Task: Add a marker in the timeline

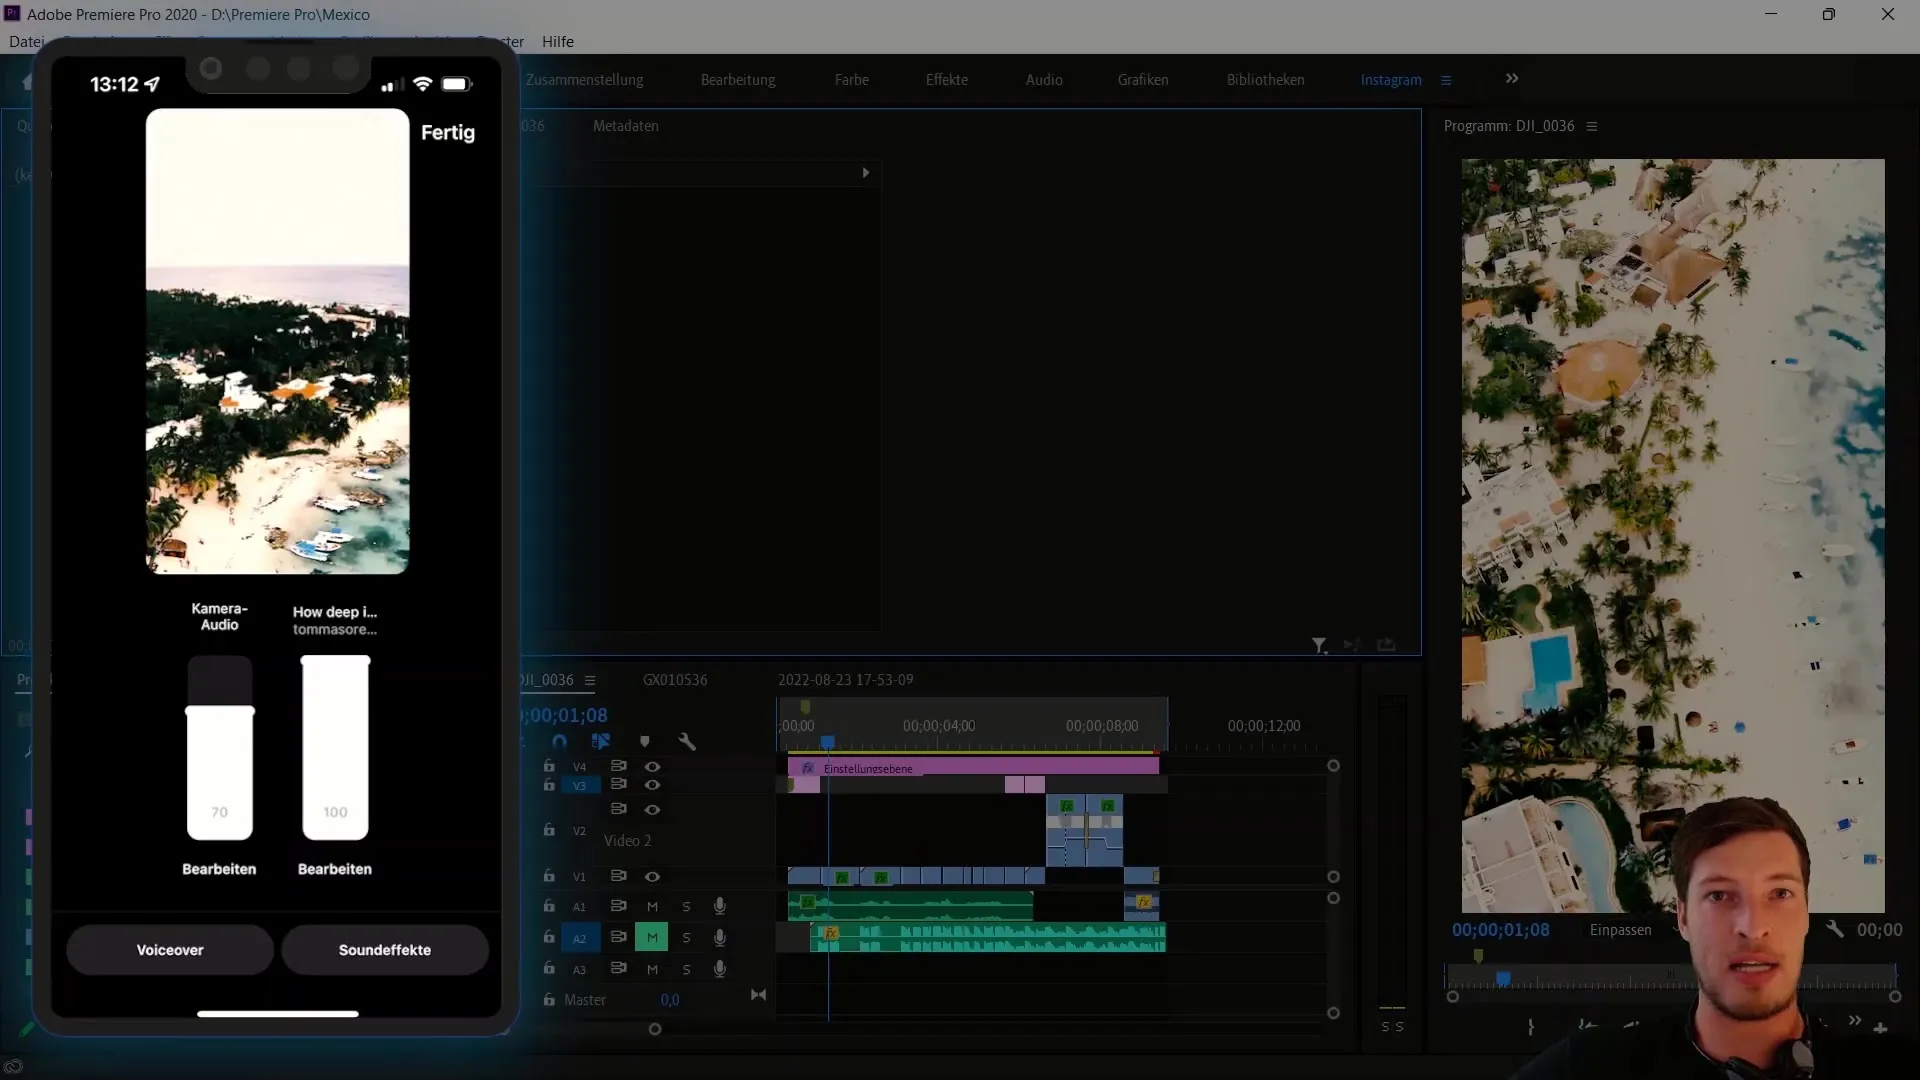Action: pos(645,741)
